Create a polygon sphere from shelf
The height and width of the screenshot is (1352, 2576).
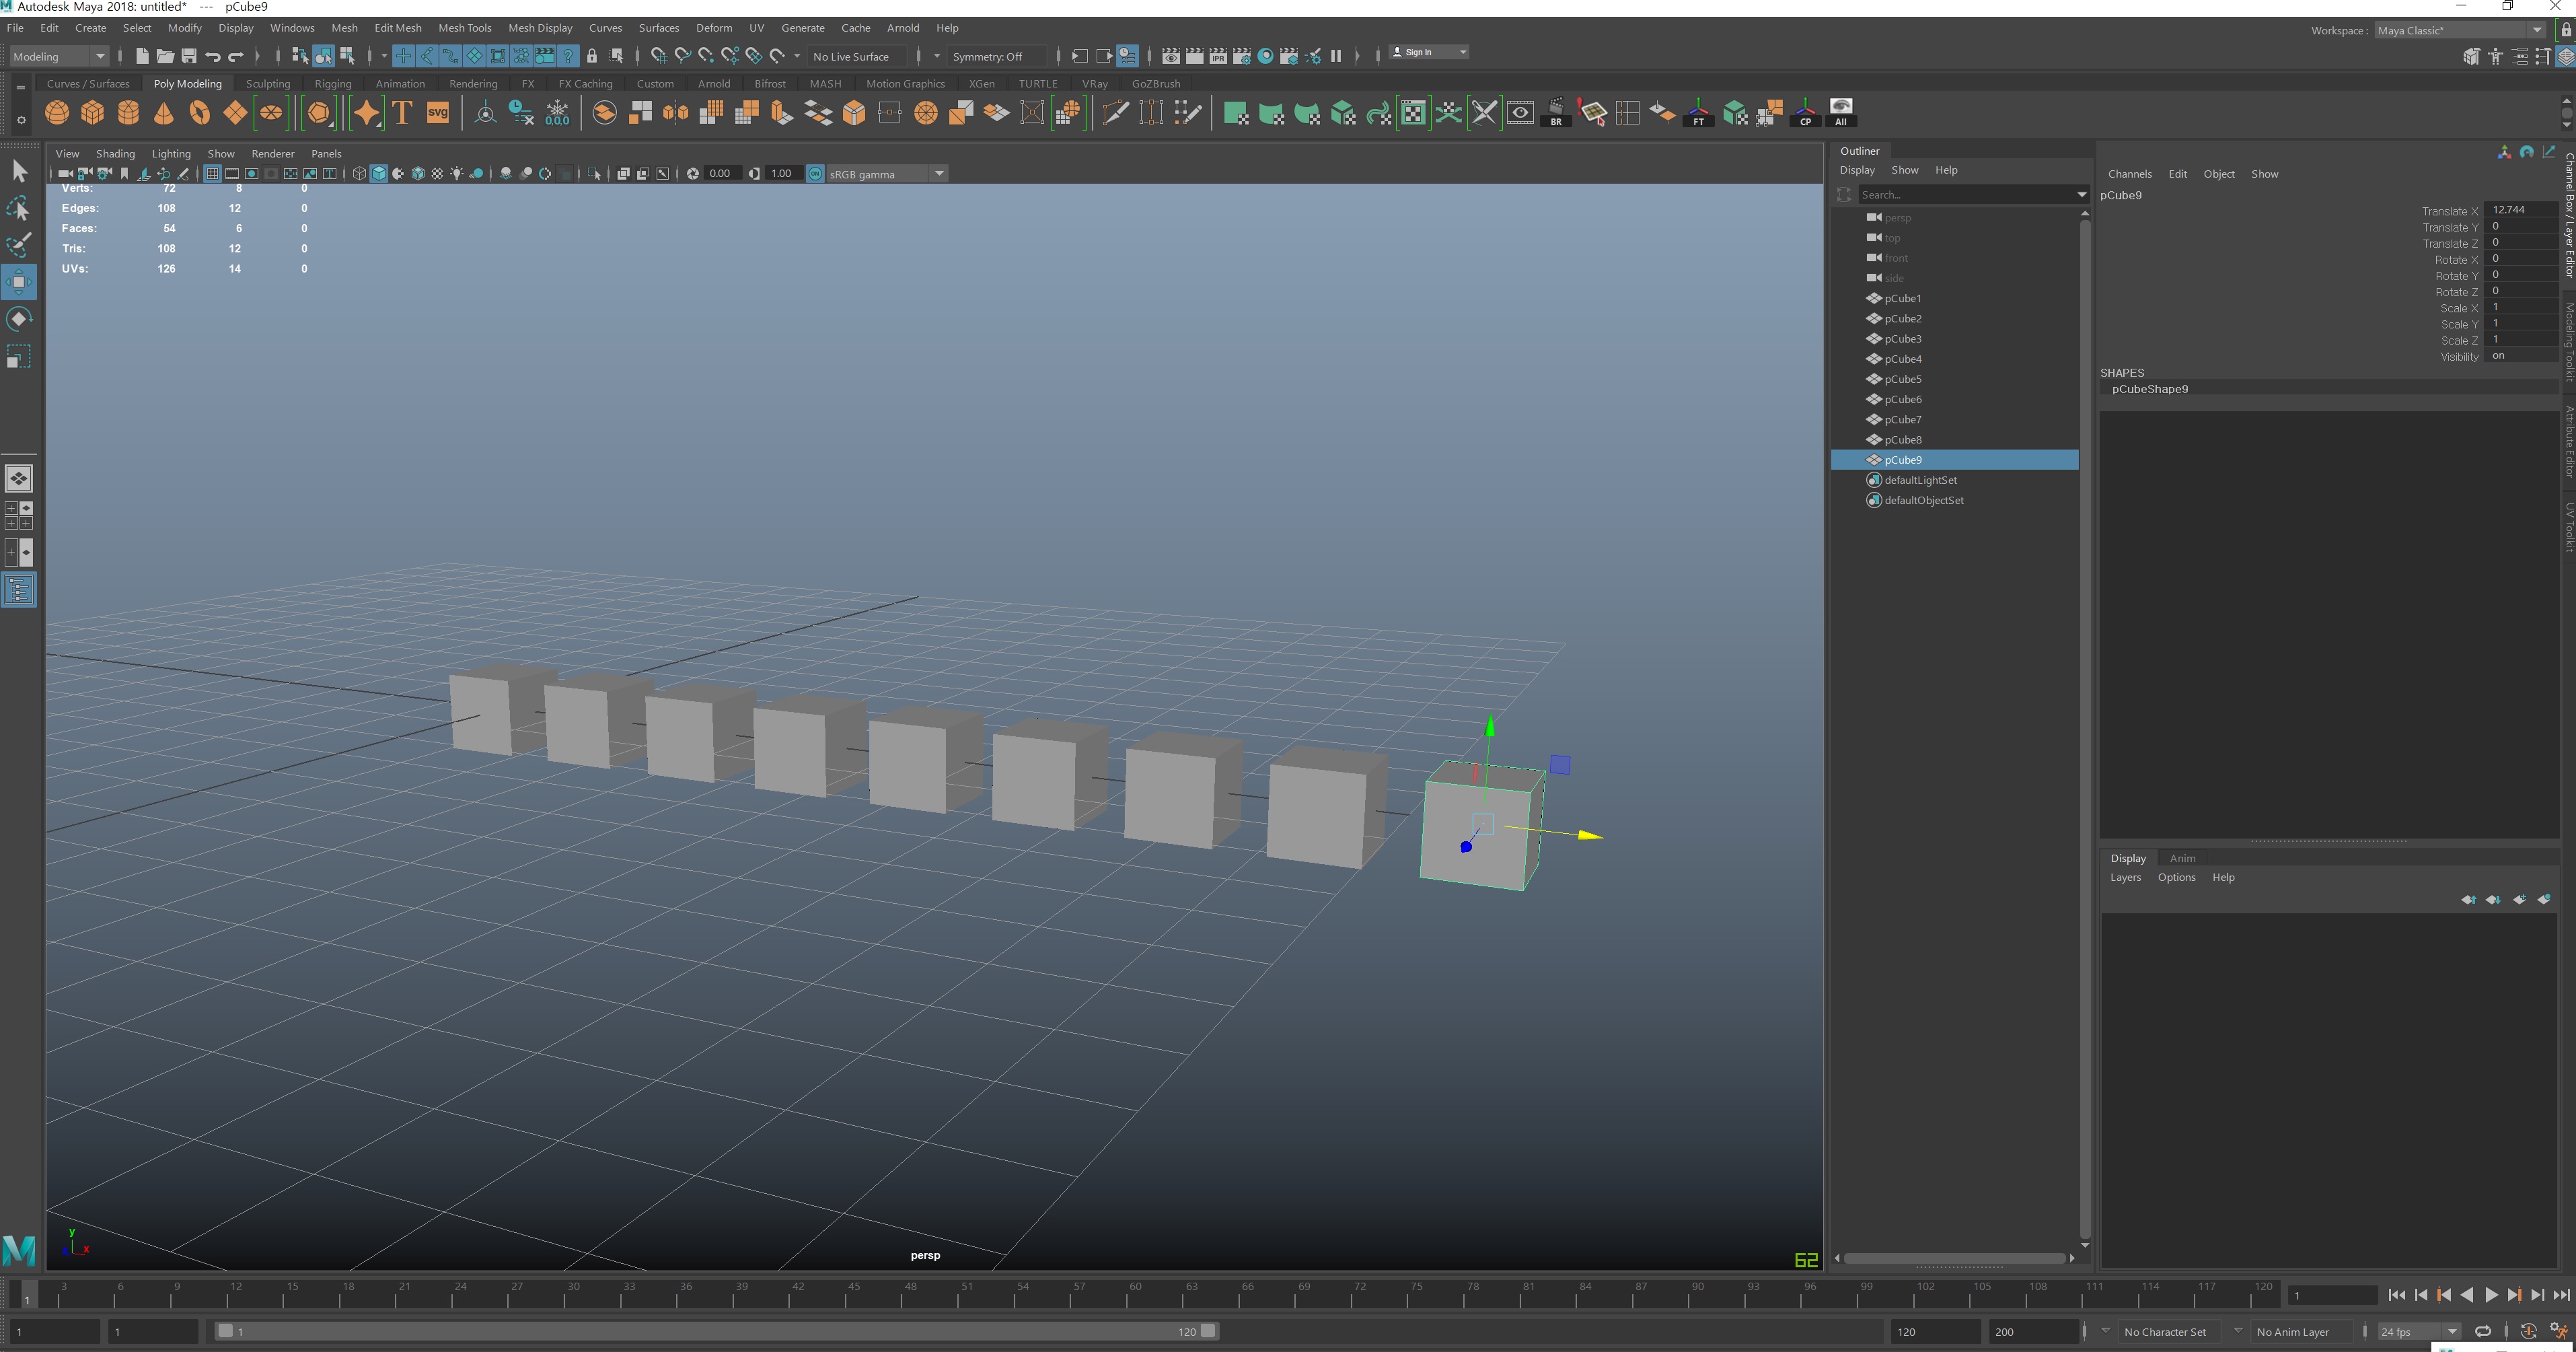pos(57,113)
